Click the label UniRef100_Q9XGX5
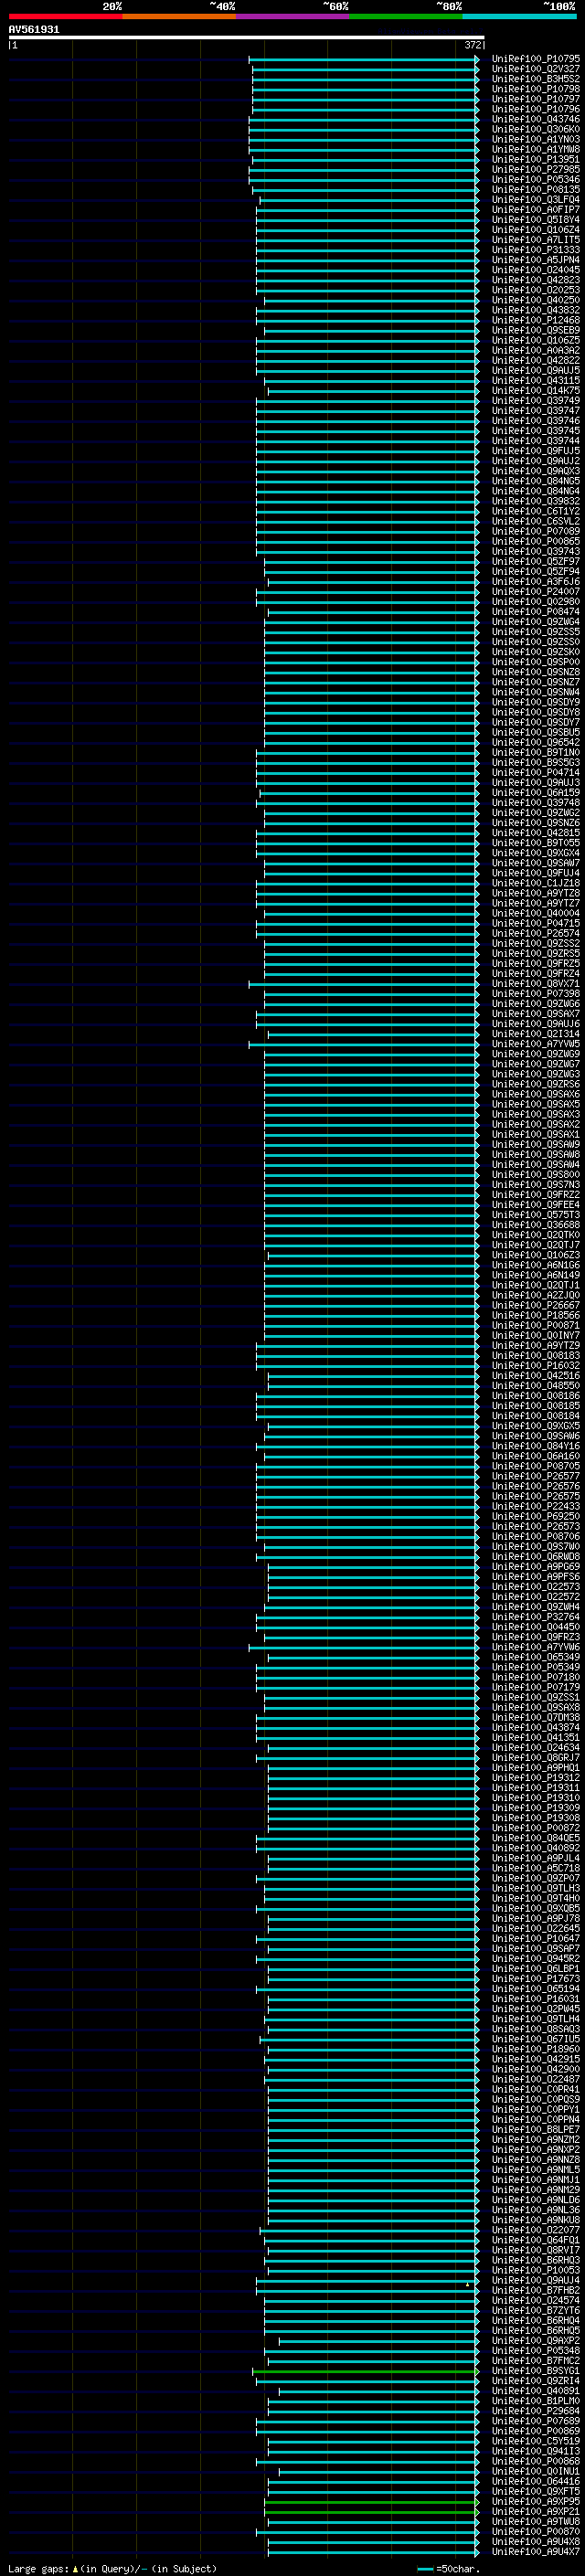 (x=535, y=1426)
